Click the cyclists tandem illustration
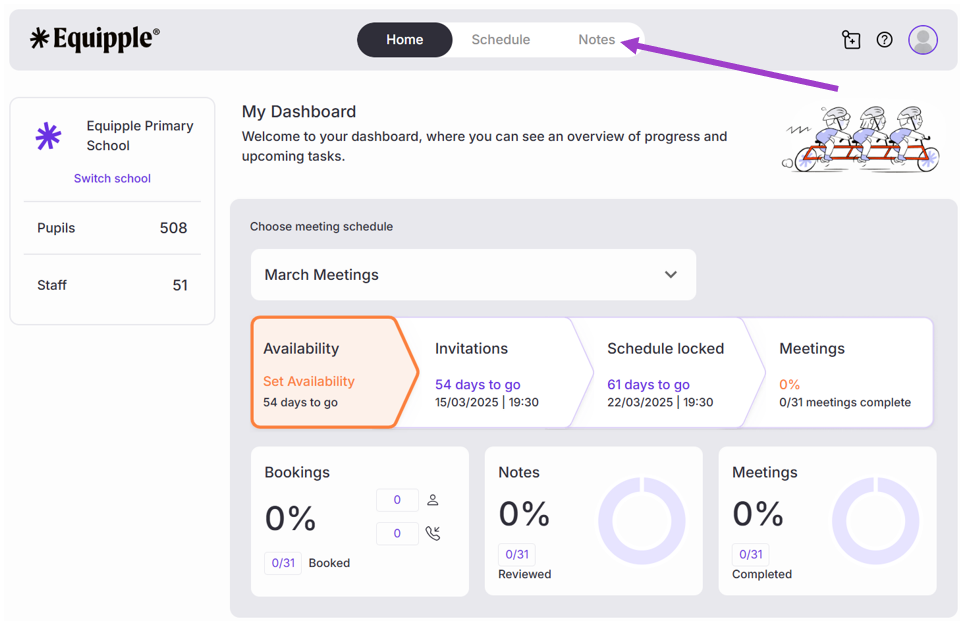 [862, 139]
